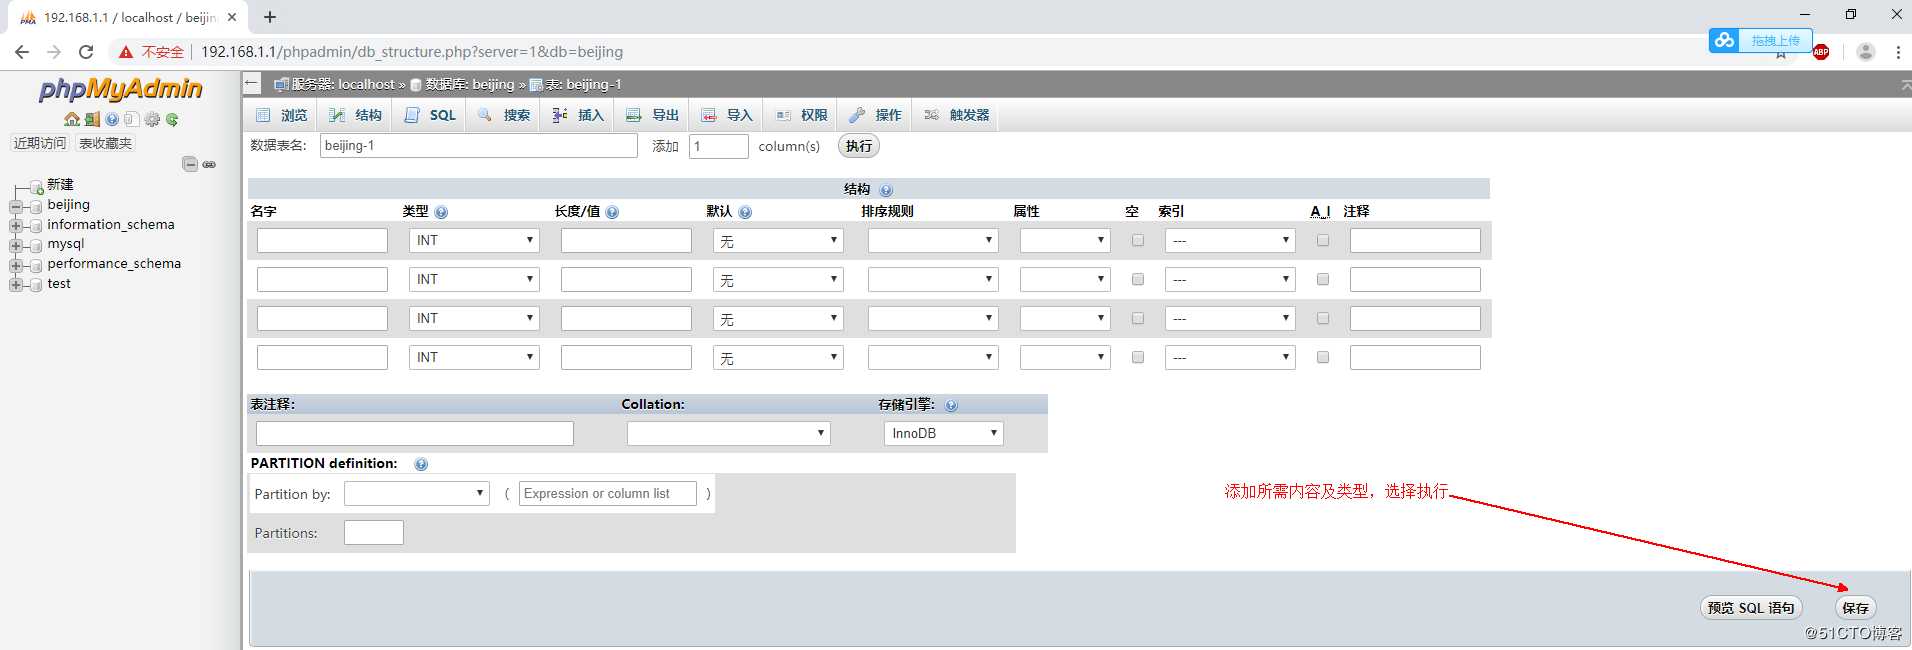Select performance_schema in the tree
This screenshot has width=1912, height=650.
pyautogui.click(x=114, y=264)
